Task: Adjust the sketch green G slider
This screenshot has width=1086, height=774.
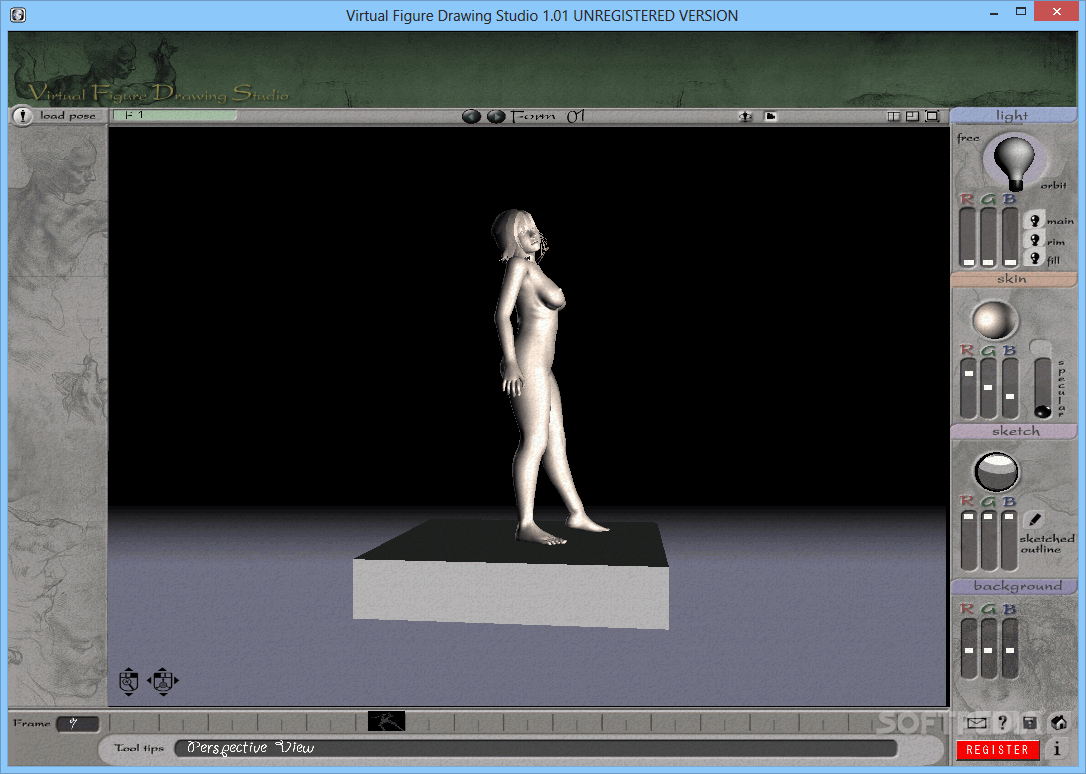Action: pos(988,541)
